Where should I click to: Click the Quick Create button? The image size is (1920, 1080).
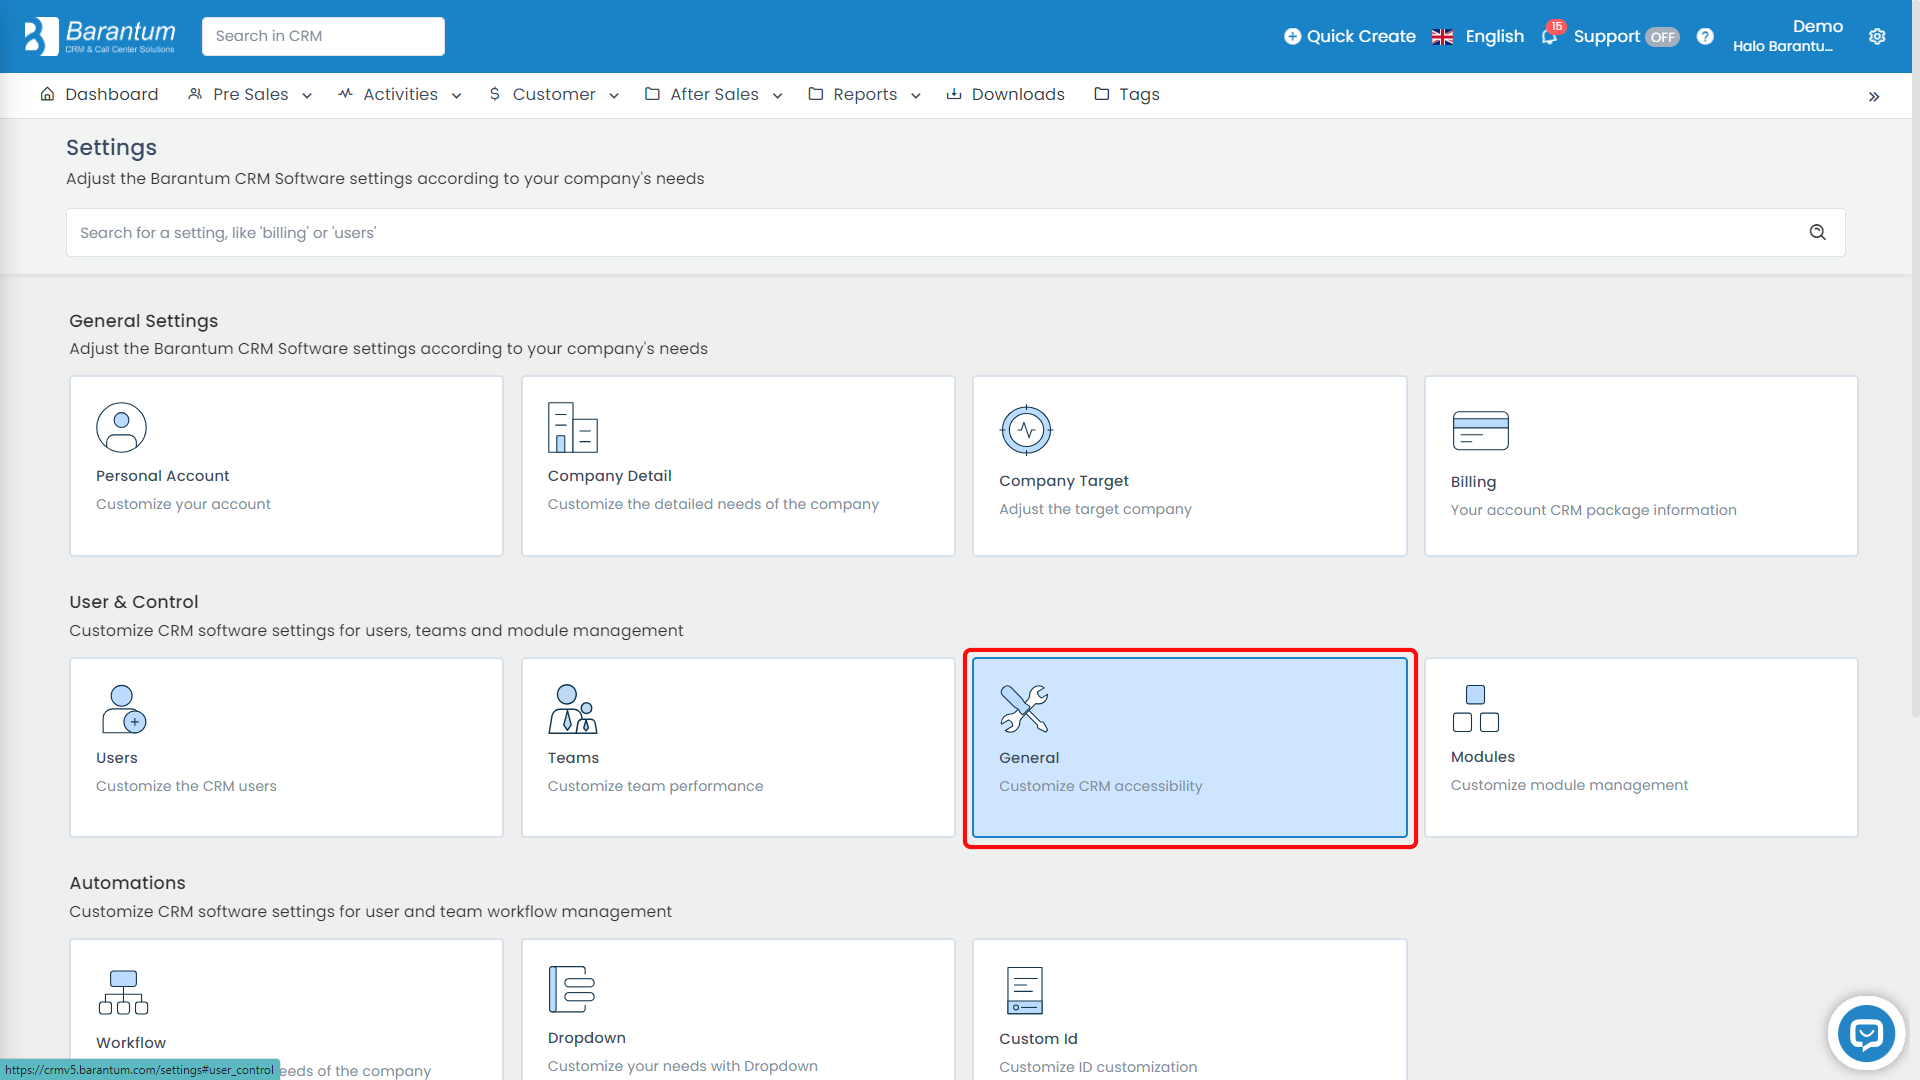1349,37
